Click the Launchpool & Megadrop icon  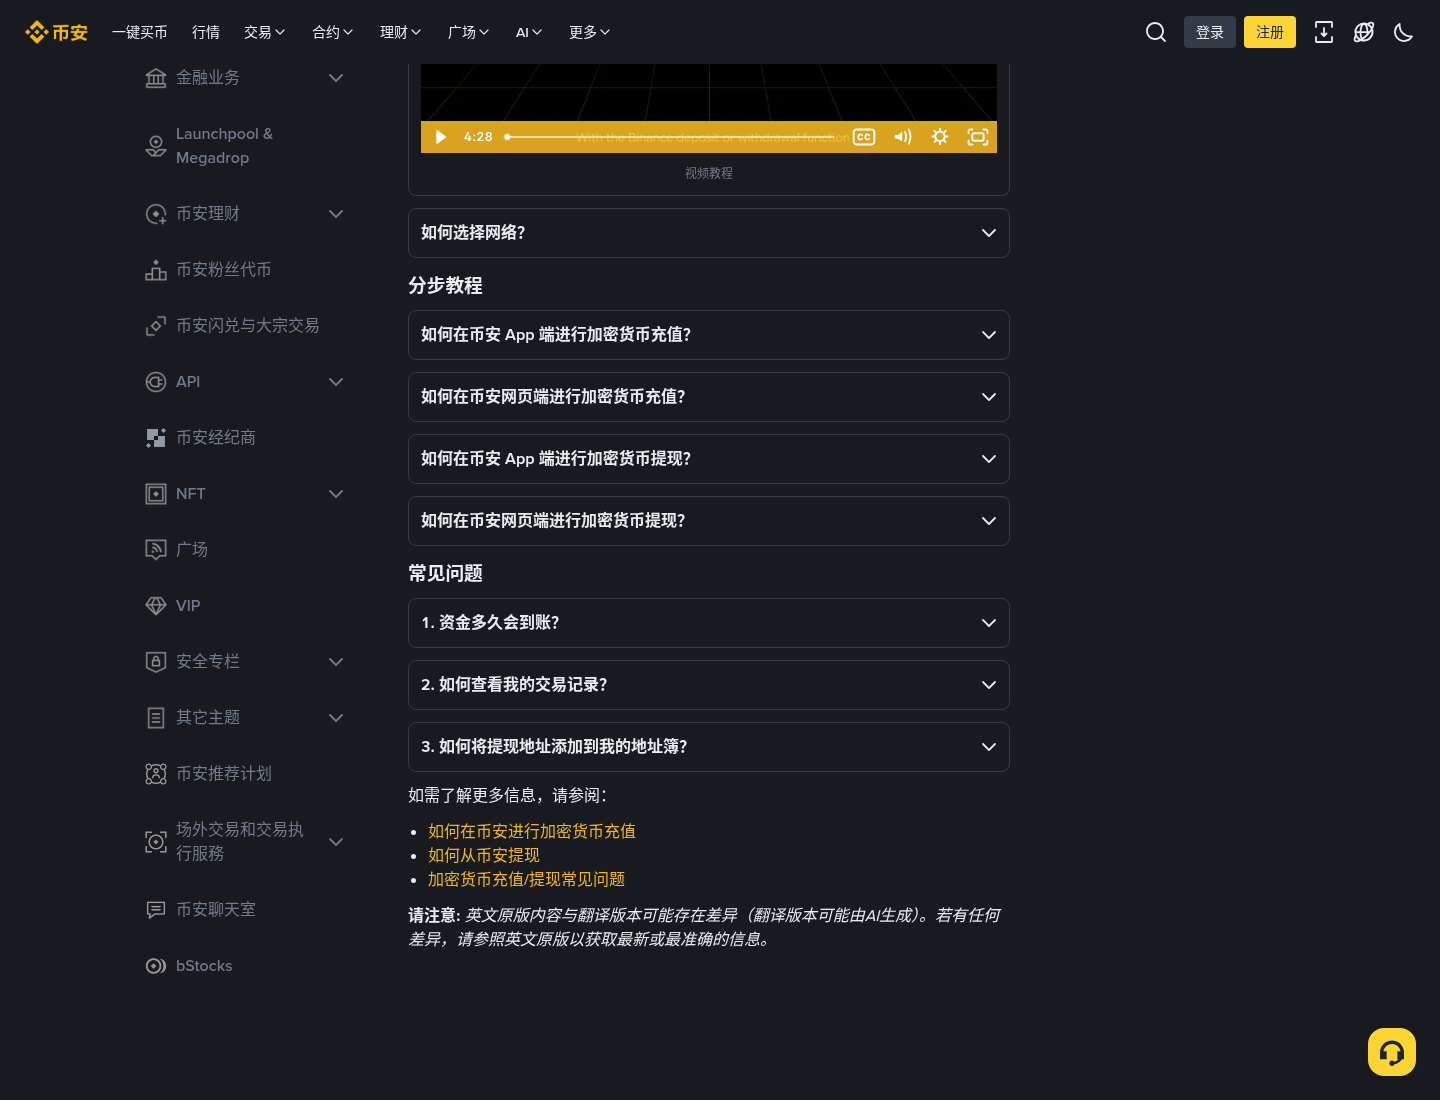tap(156, 146)
